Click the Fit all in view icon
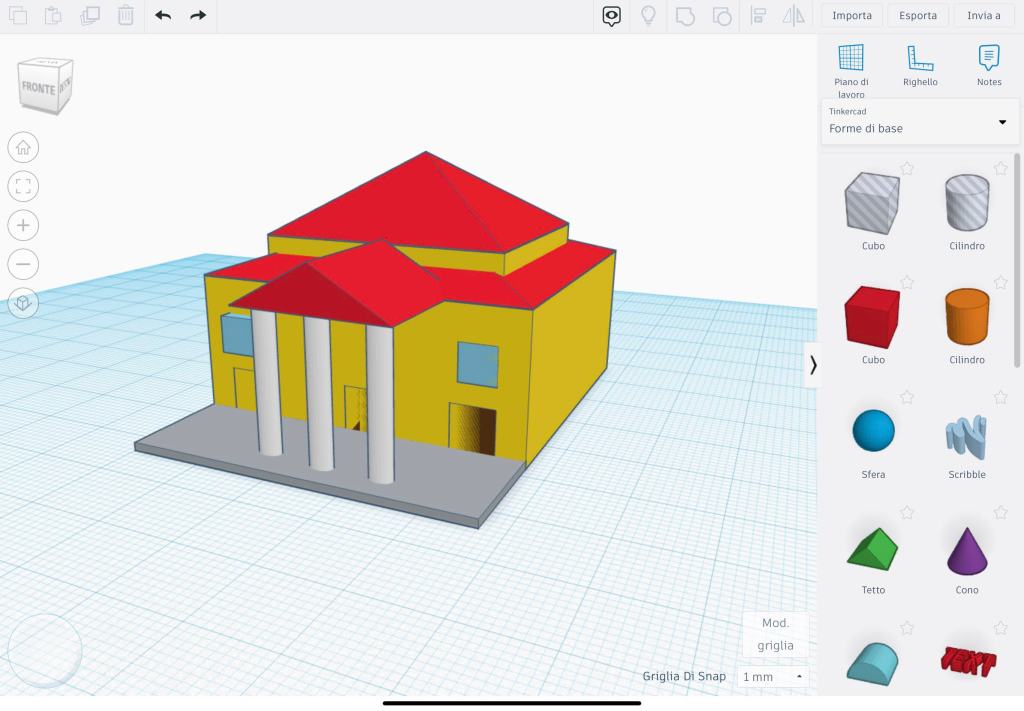 click(23, 186)
